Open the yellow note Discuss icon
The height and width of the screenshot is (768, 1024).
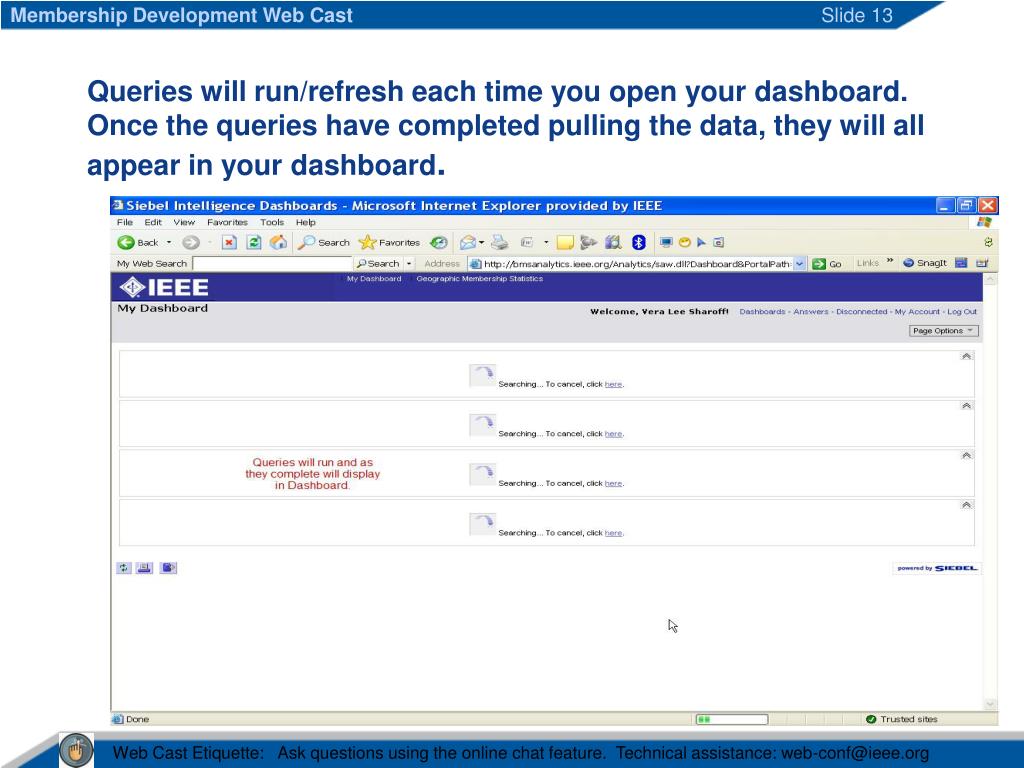tap(565, 243)
